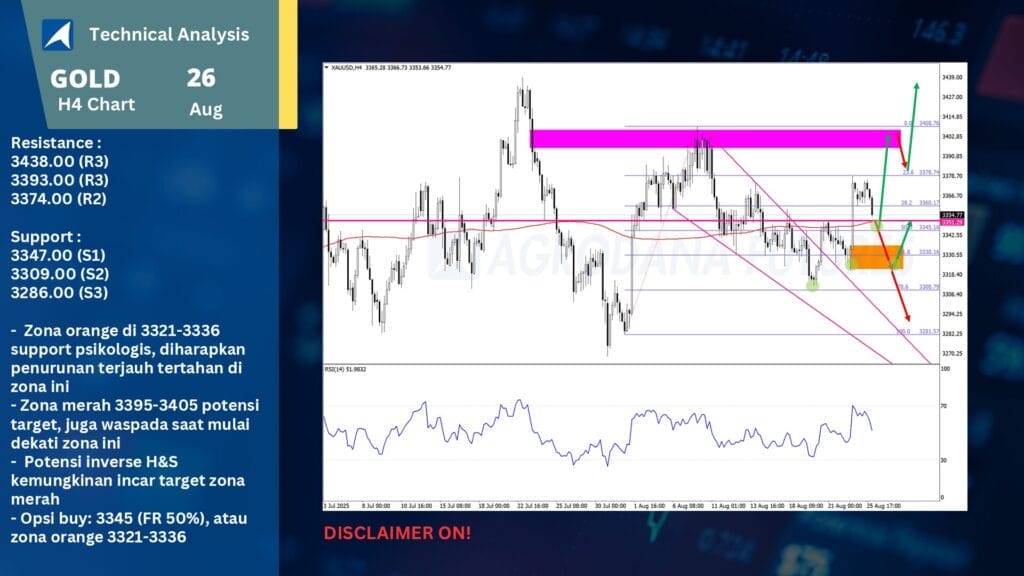Image resolution: width=1024 pixels, height=576 pixels.
Task: Click the green circle at the August 18 low
Action: pos(812,285)
